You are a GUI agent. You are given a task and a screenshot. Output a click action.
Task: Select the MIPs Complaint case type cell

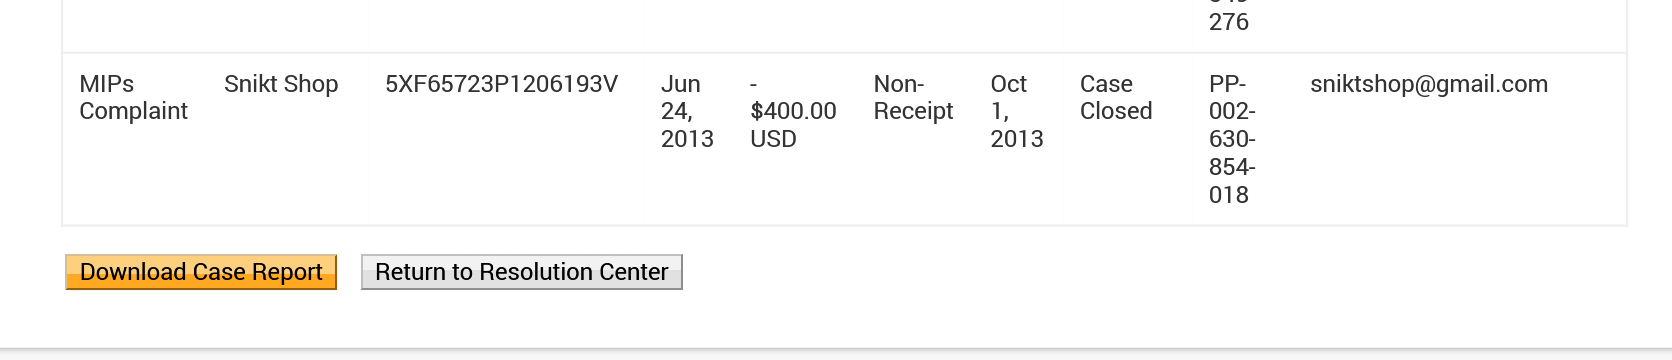click(133, 98)
